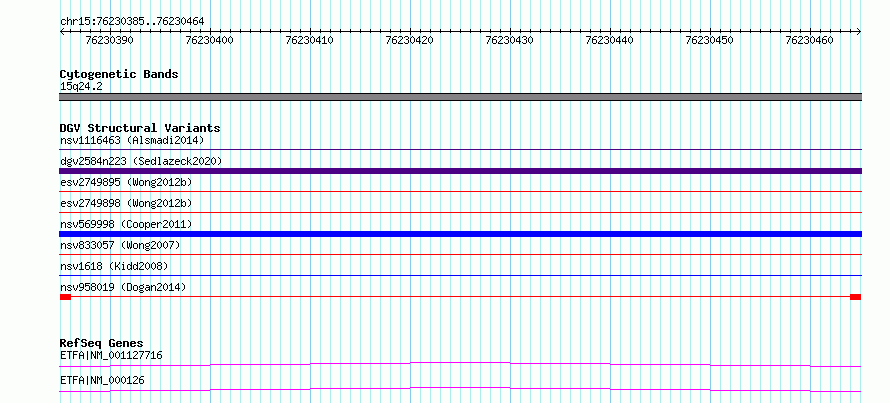
Task: Select variant nsv958019 (Dogan2014)
Action: (123, 287)
